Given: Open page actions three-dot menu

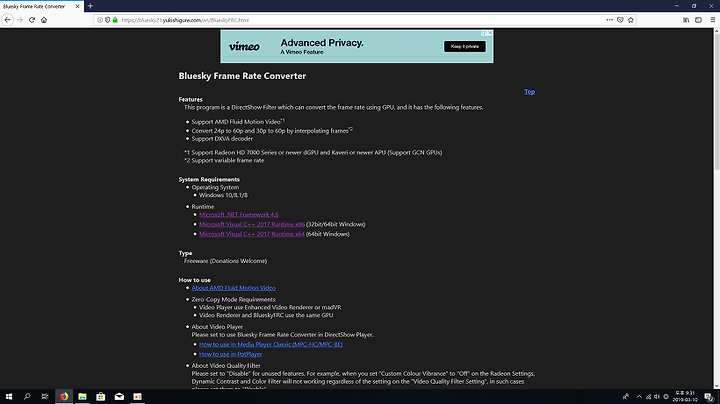Looking at the screenshot, I should click(609, 20).
